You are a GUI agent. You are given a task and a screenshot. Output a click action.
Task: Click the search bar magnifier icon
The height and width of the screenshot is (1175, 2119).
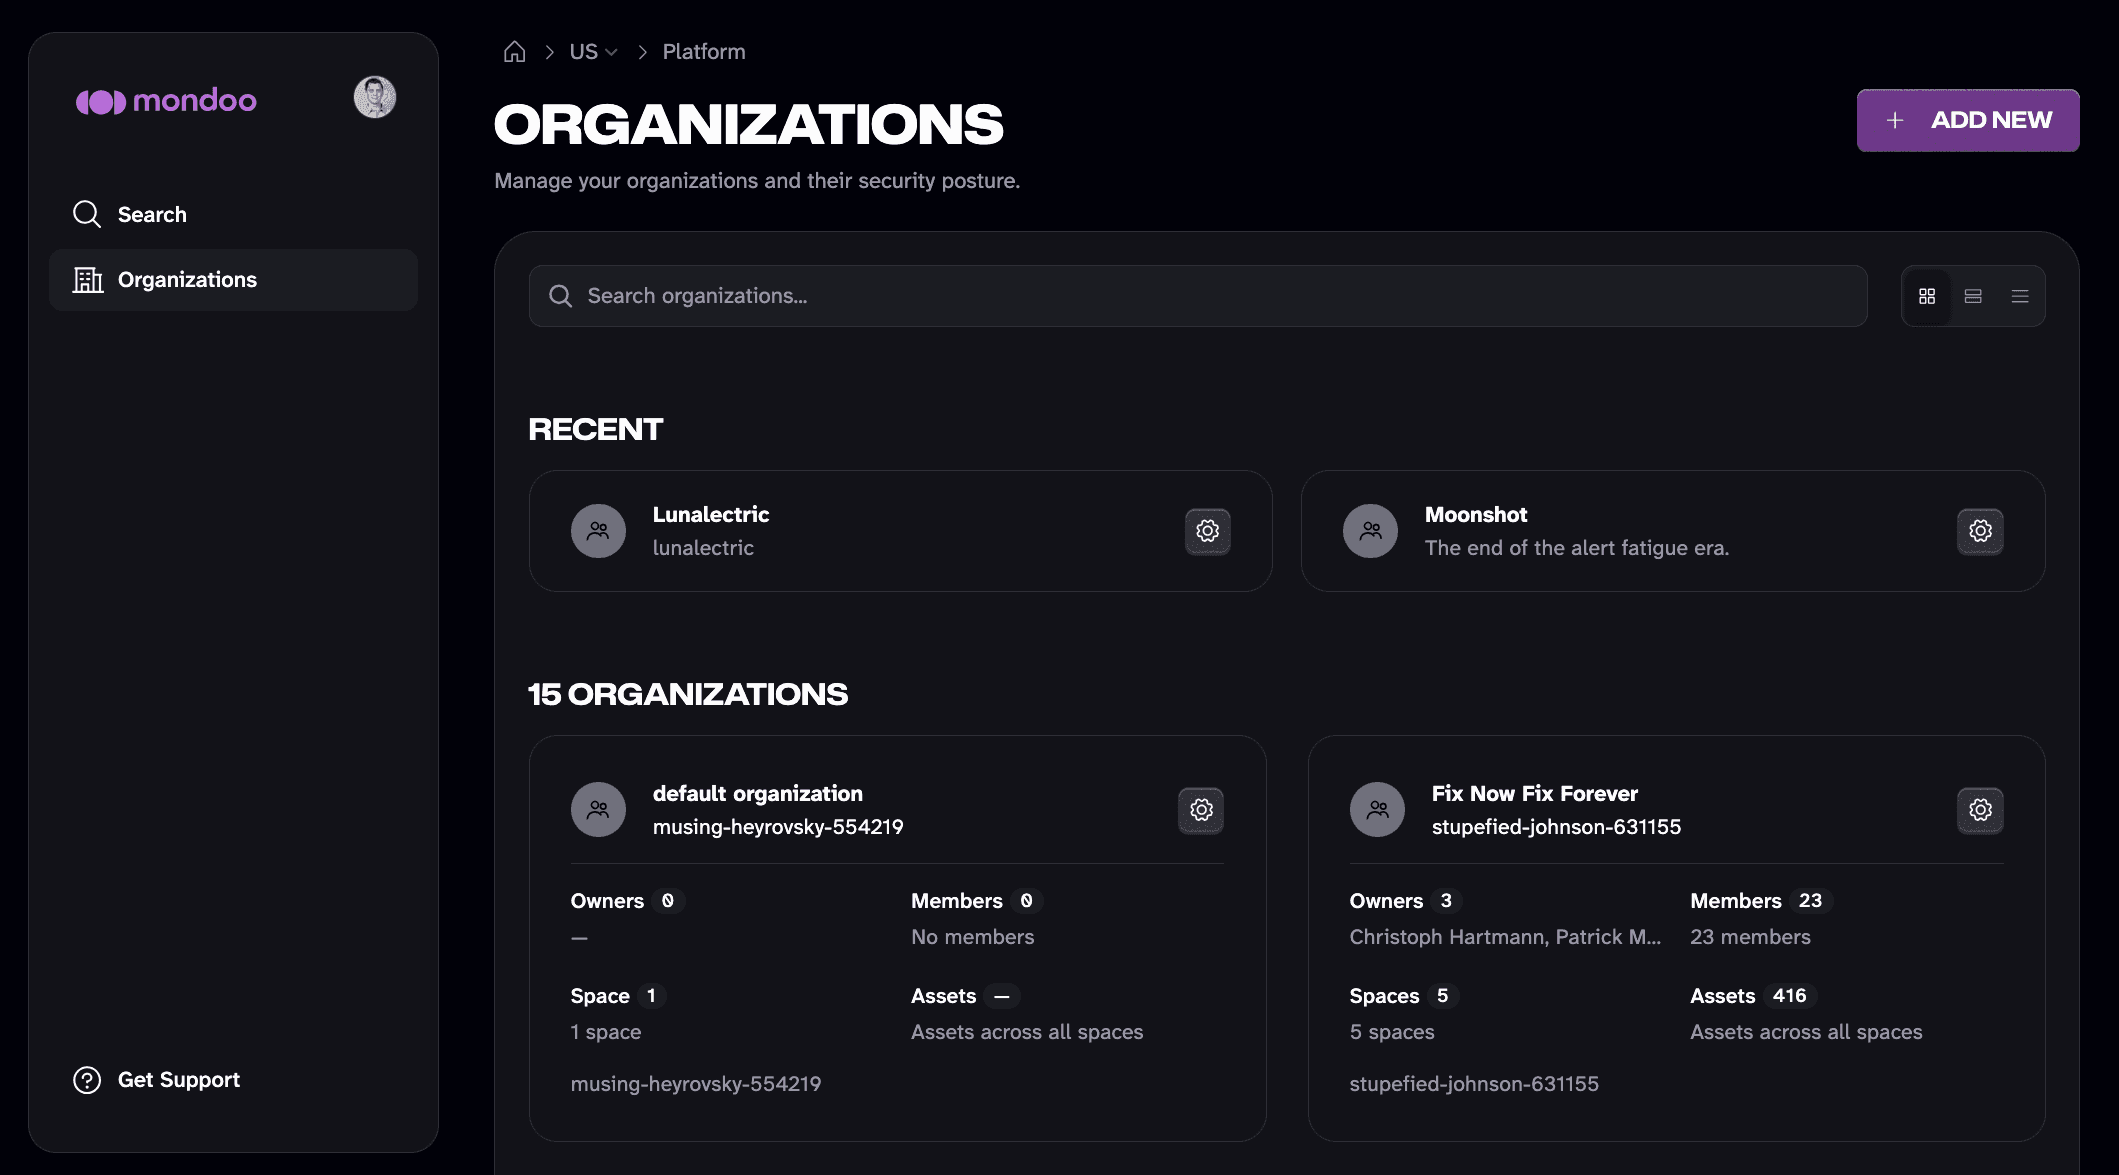tap(561, 296)
